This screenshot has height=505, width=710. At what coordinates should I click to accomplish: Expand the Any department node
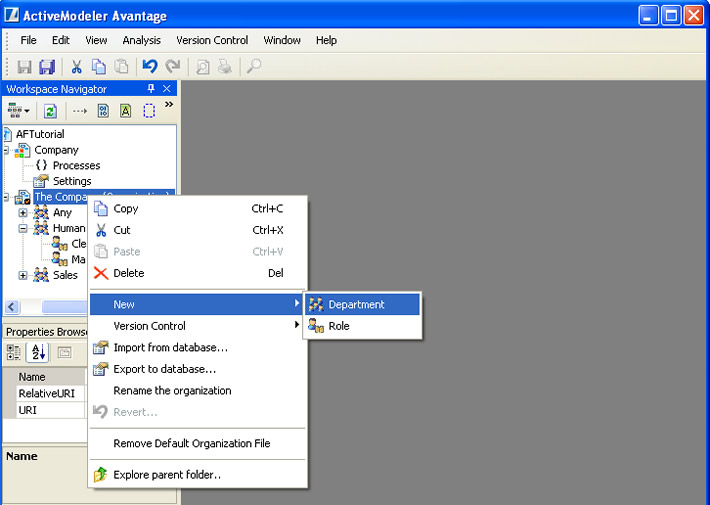[x=23, y=212]
